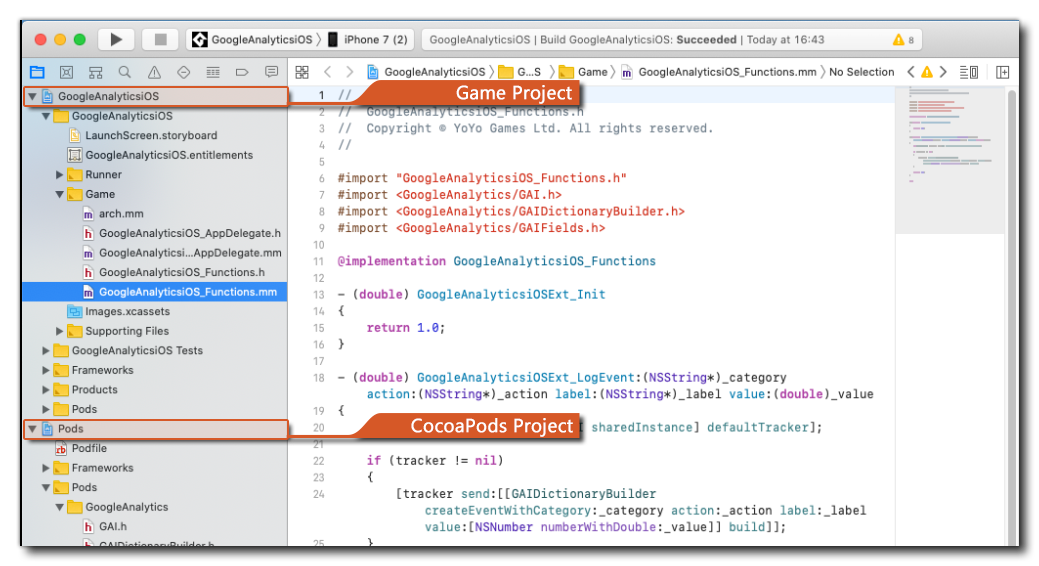Open Podfile in the Pods project

[x=89, y=448]
